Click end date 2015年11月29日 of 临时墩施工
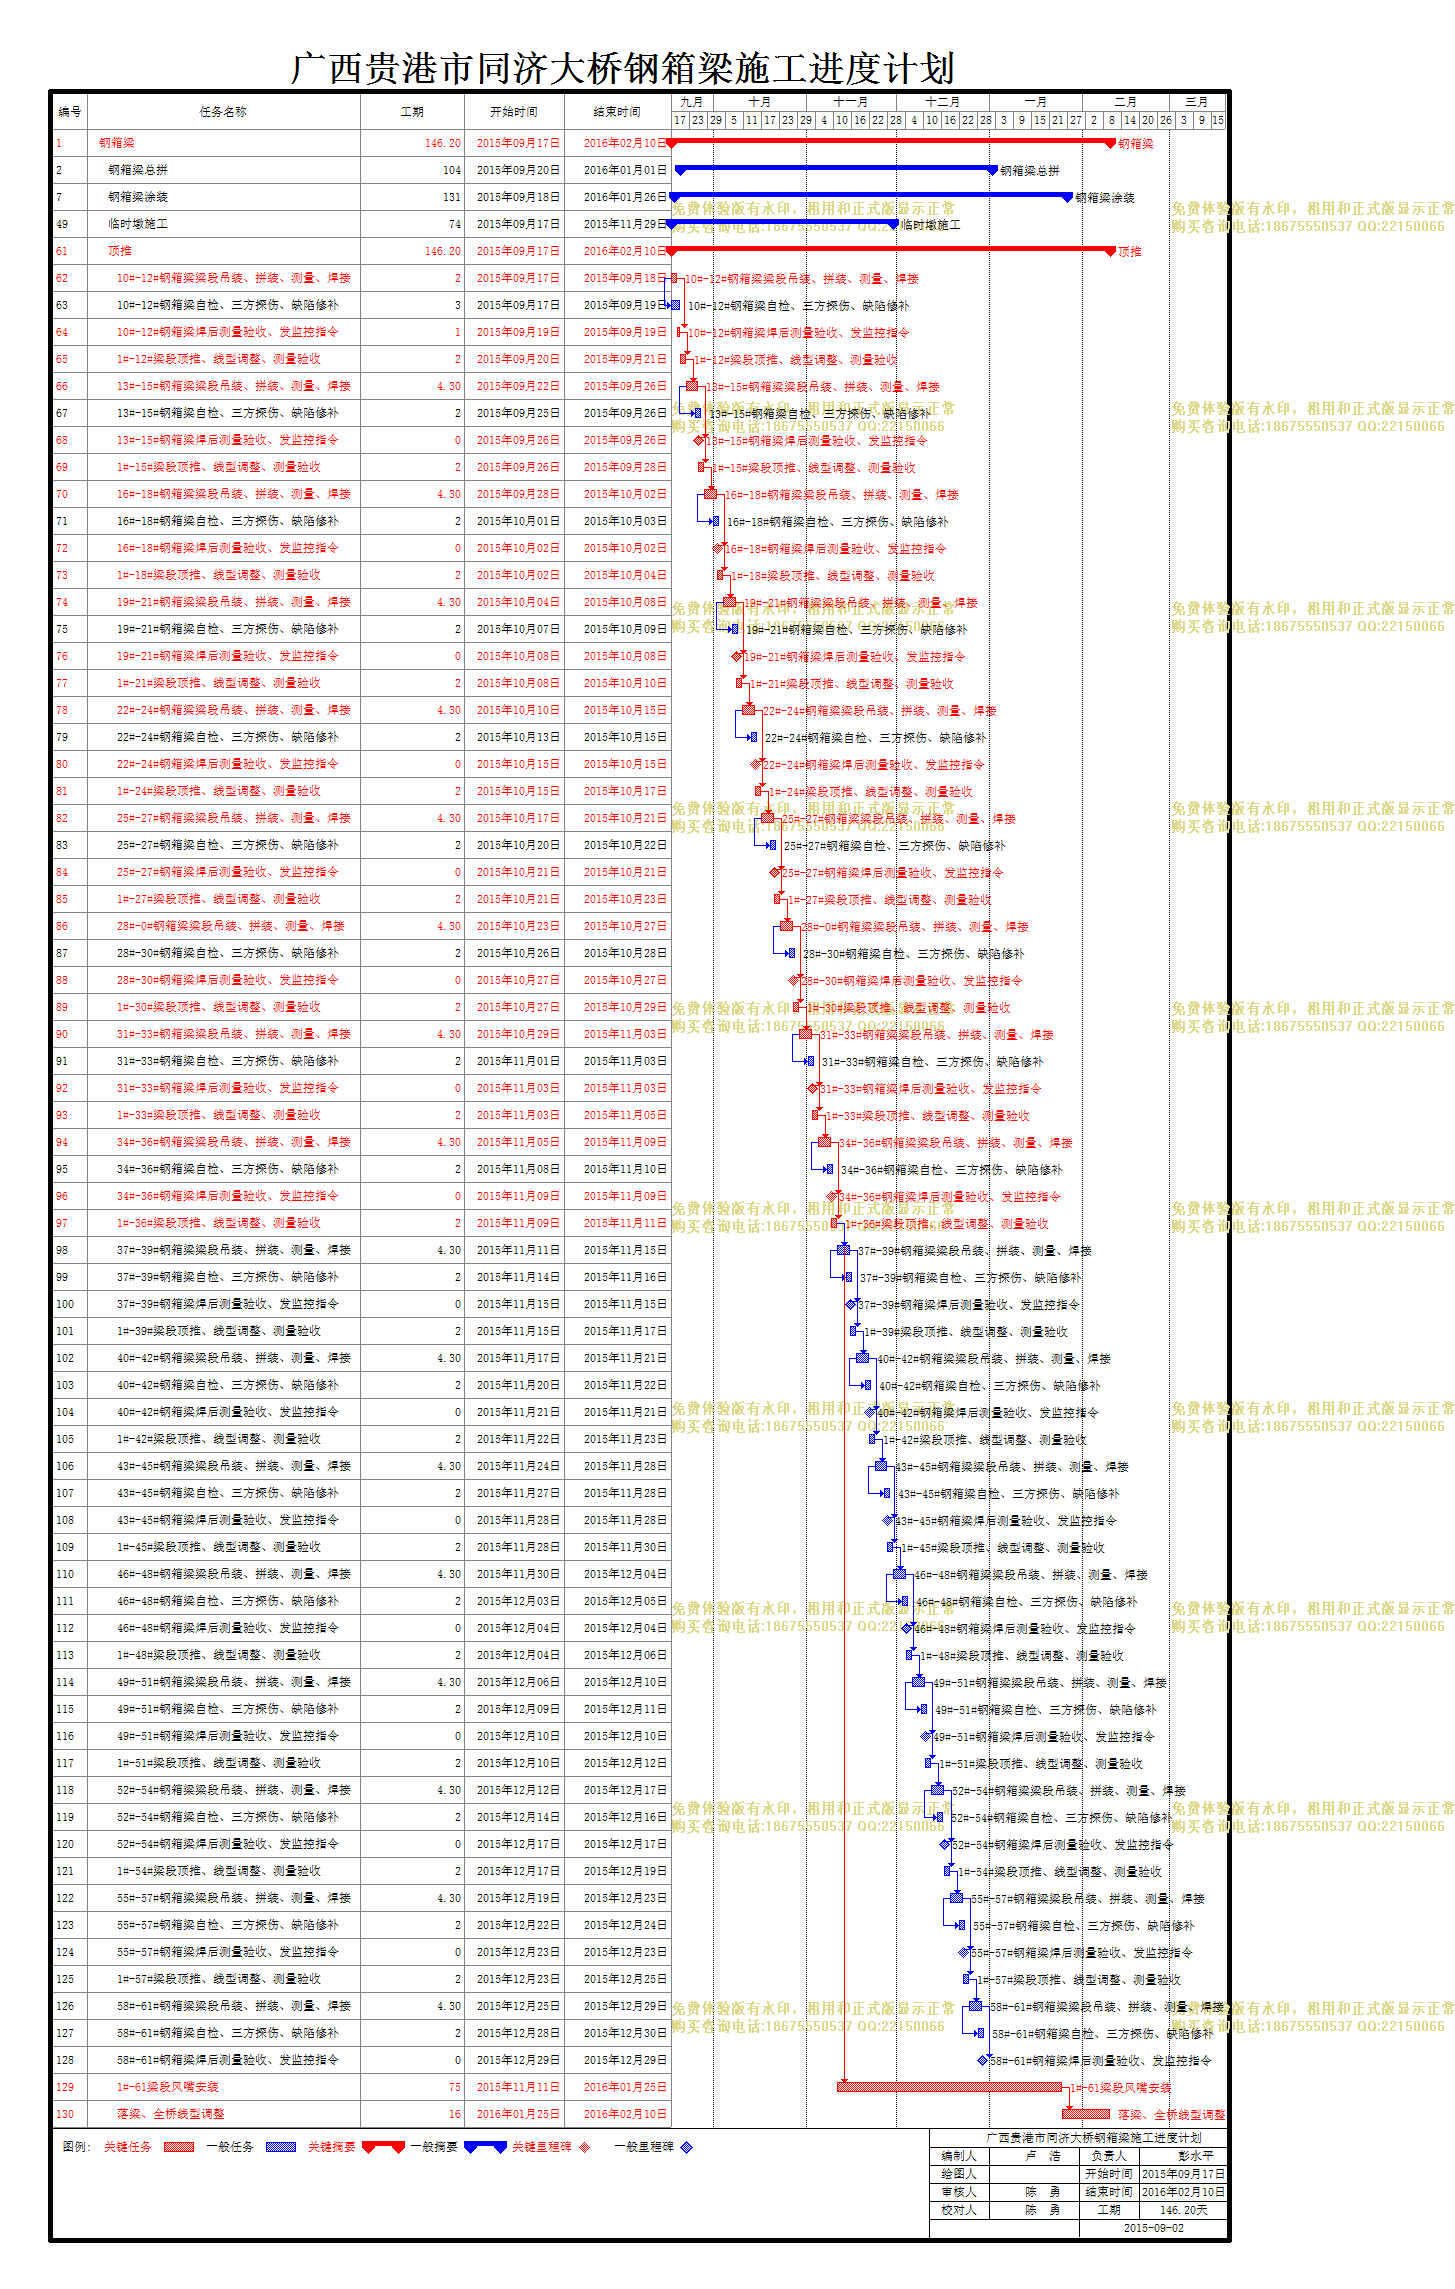The height and width of the screenshot is (2289, 1455). point(625,224)
